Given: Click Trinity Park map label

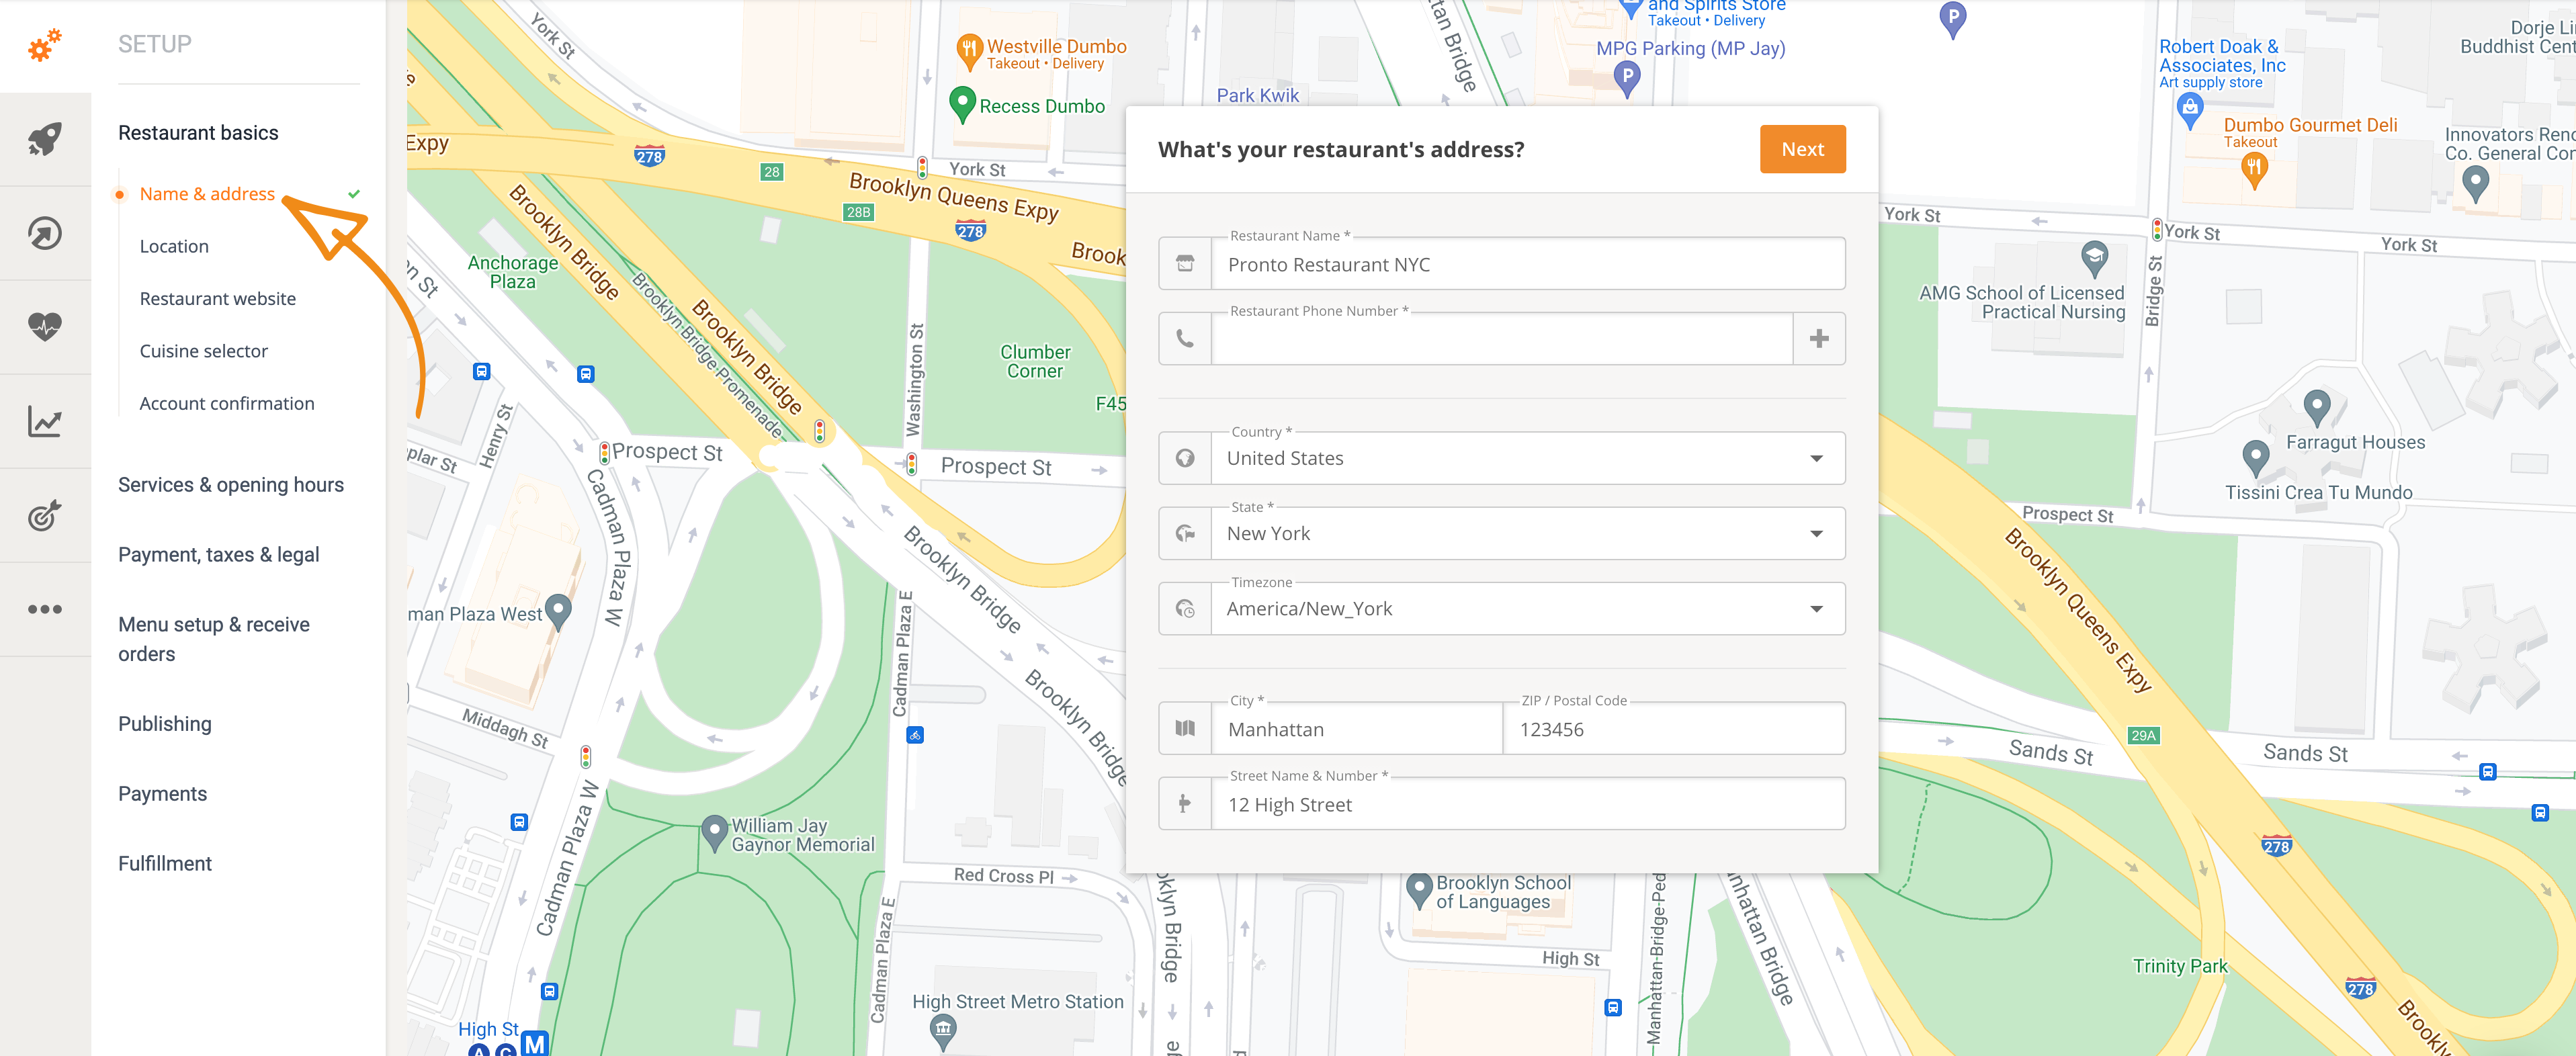Looking at the screenshot, I should pos(2180,966).
